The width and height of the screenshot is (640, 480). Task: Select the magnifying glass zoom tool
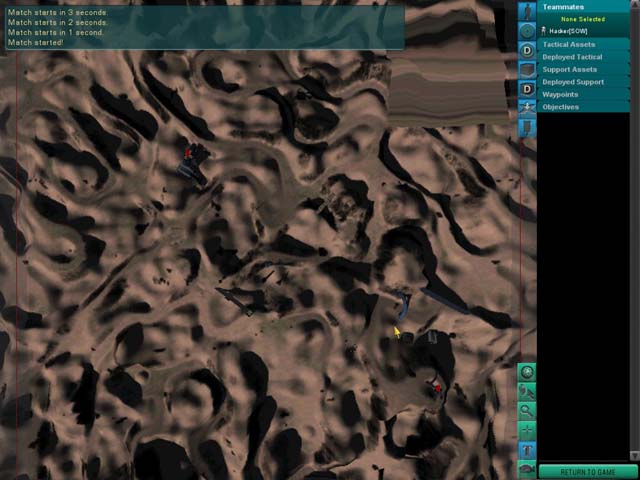(x=527, y=411)
